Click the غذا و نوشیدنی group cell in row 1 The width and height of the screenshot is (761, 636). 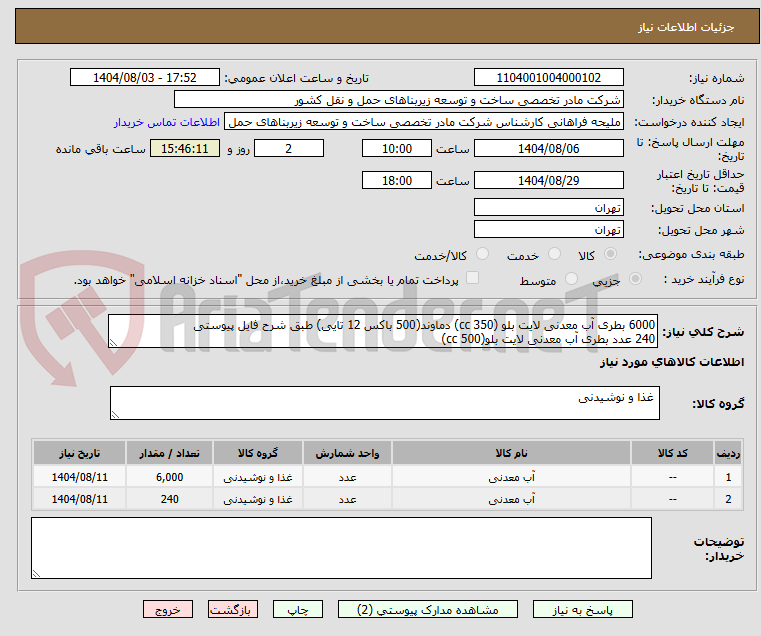258,477
